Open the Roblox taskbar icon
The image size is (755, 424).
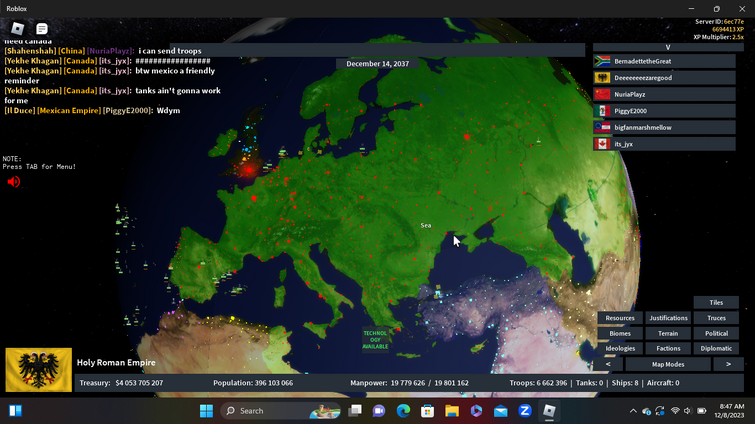(x=549, y=411)
